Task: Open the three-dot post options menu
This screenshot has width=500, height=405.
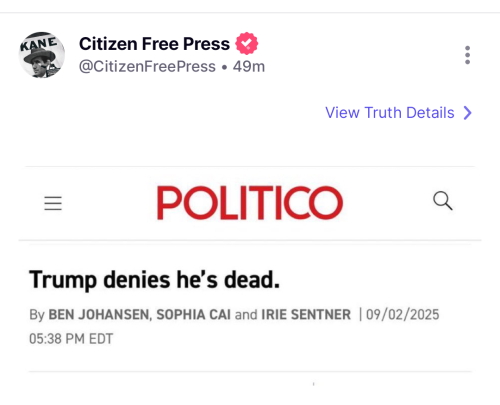Action: coord(467,55)
